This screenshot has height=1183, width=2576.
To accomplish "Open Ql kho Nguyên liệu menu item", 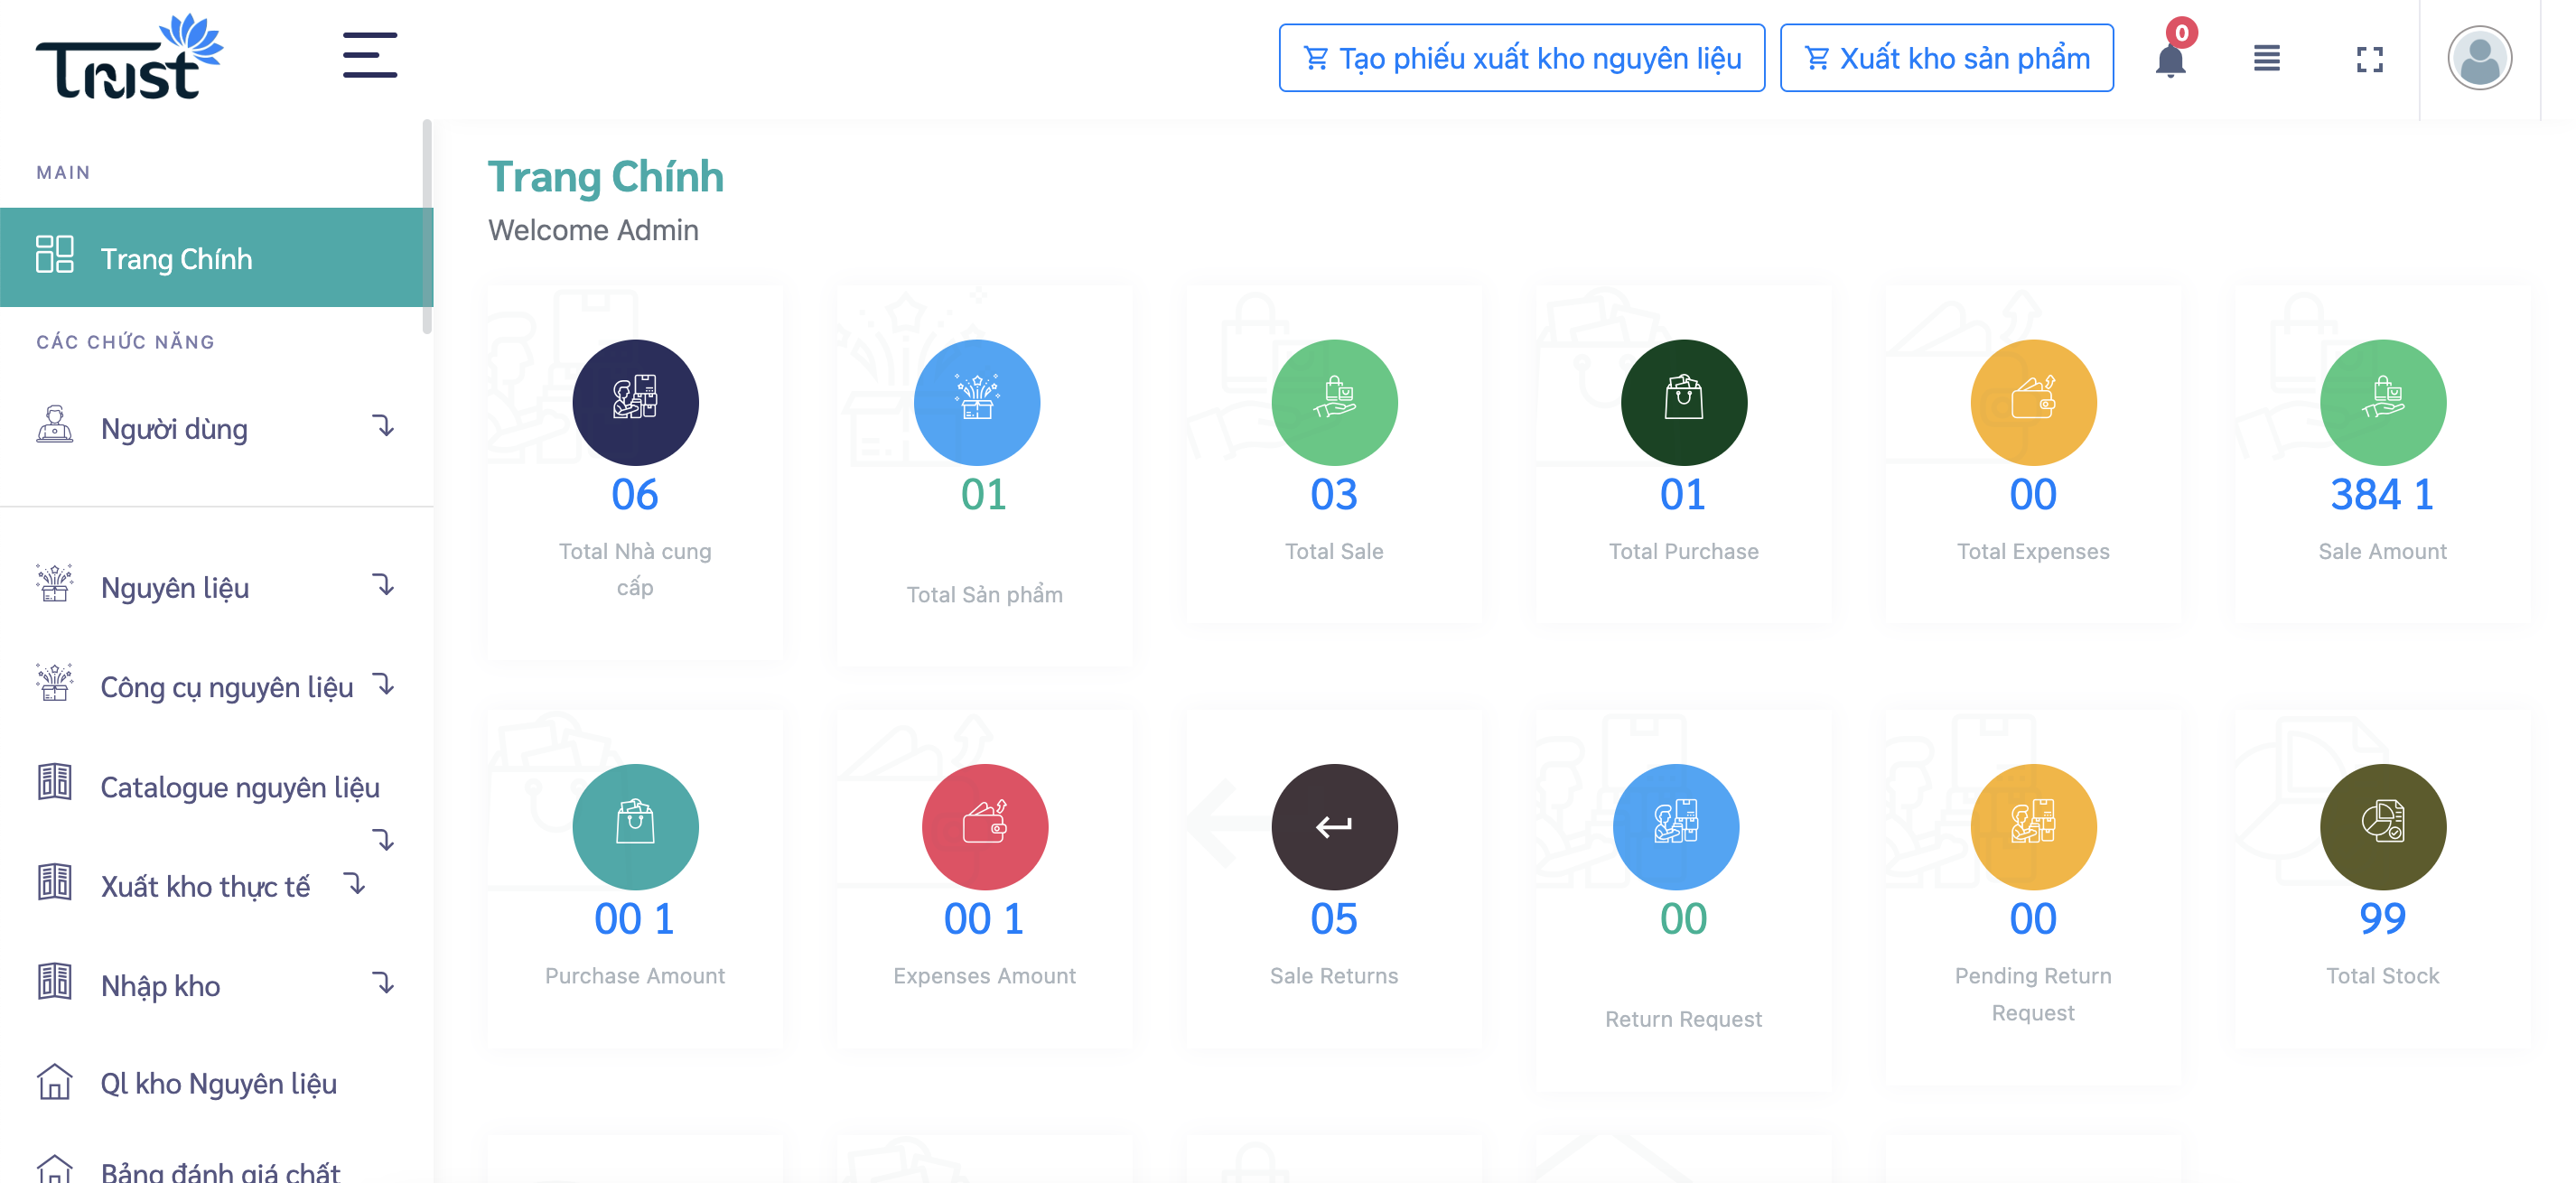I will point(216,1083).
